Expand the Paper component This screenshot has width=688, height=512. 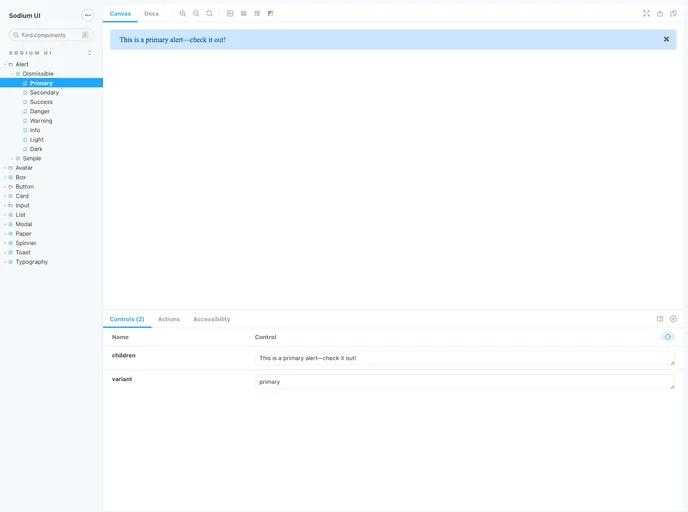[23, 234]
